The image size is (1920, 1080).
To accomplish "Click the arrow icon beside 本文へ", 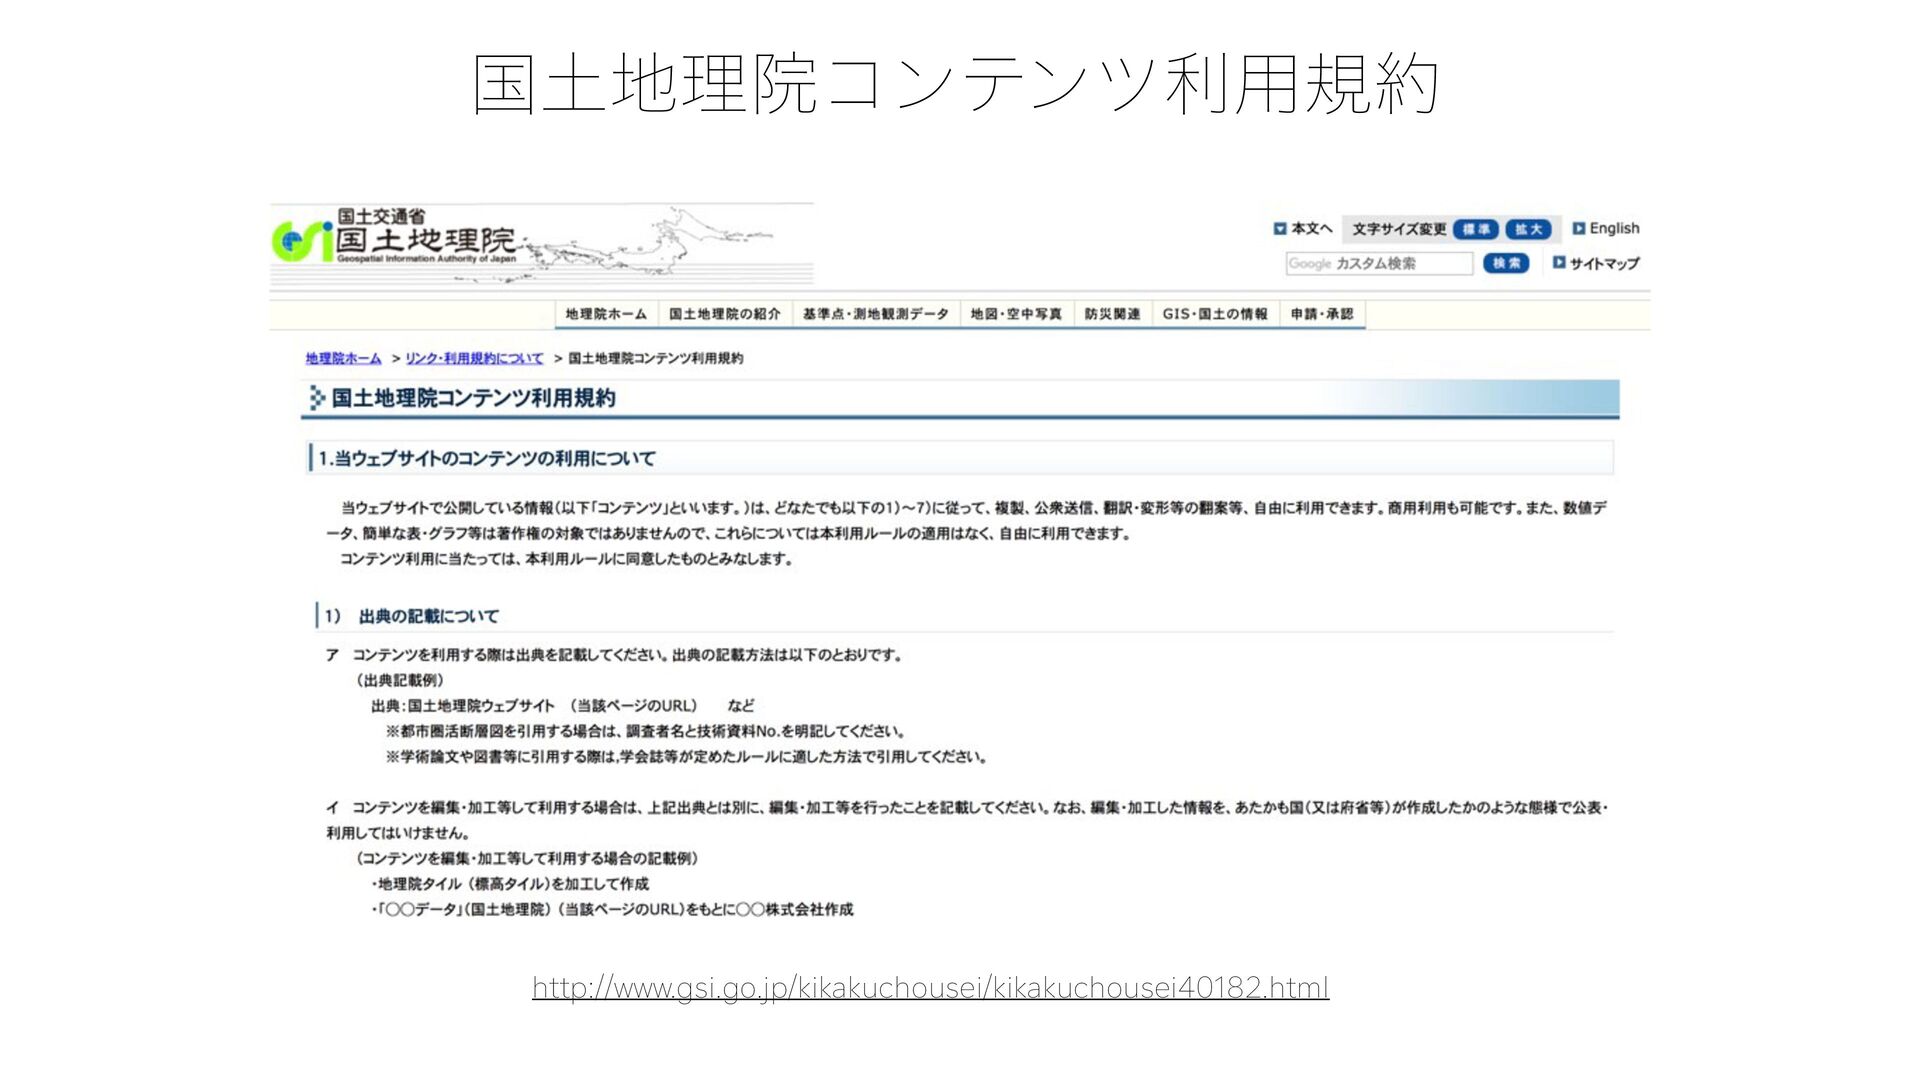I will click(x=1279, y=229).
